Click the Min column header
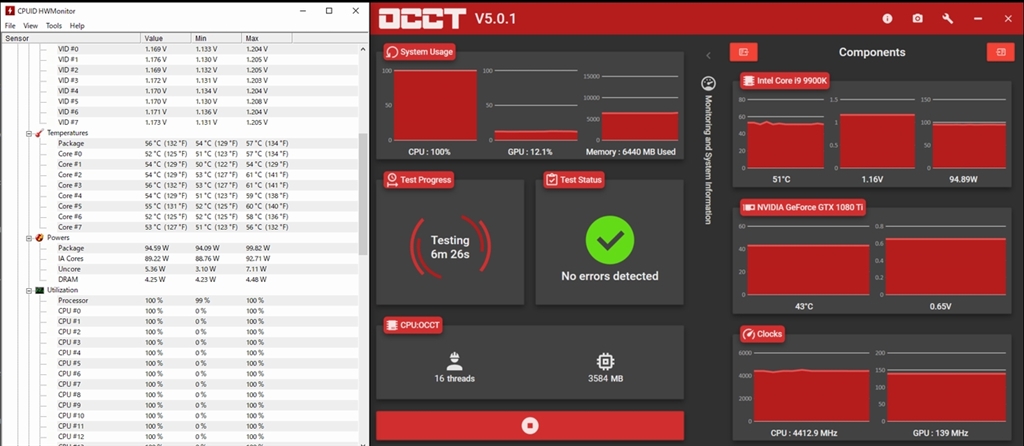 click(217, 39)
